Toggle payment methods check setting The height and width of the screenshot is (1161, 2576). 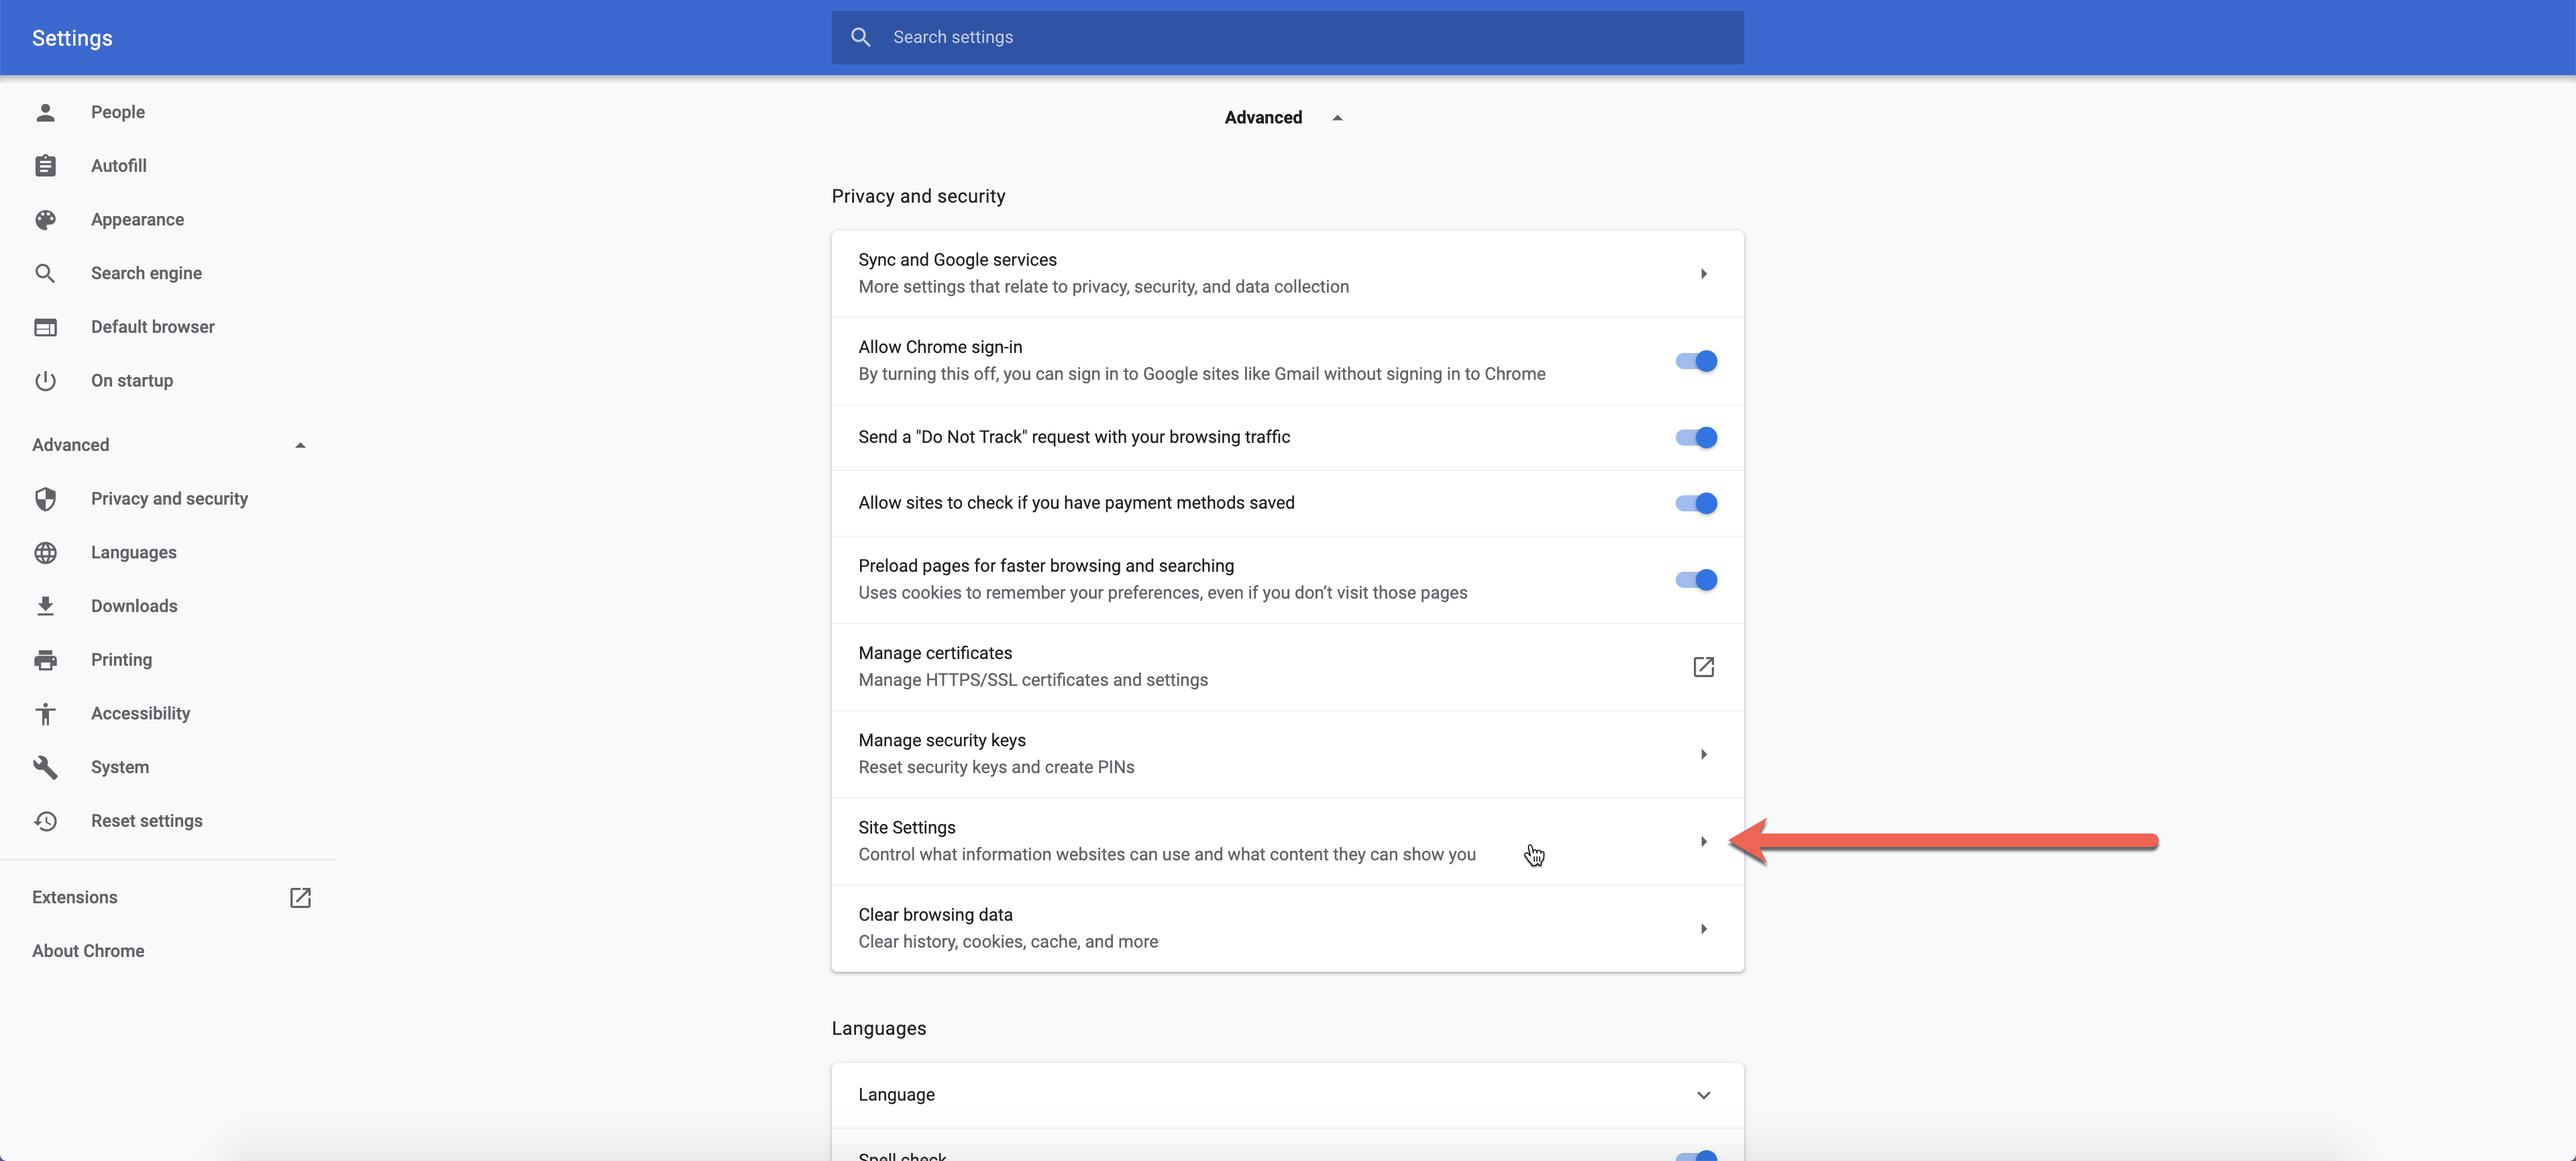coord(1696,503)
